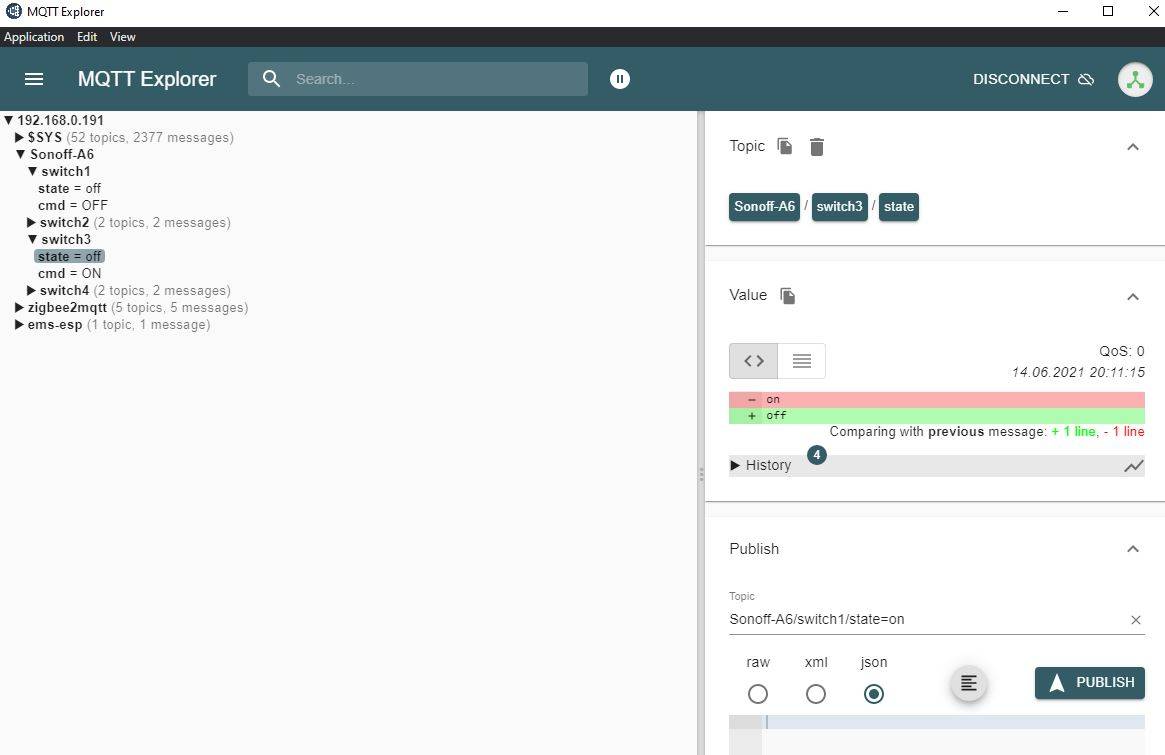Viewport: 1165px width, 755px height.
Task: Collapse the 192.168.0.191 root node
Action: (x=8, y=120)
